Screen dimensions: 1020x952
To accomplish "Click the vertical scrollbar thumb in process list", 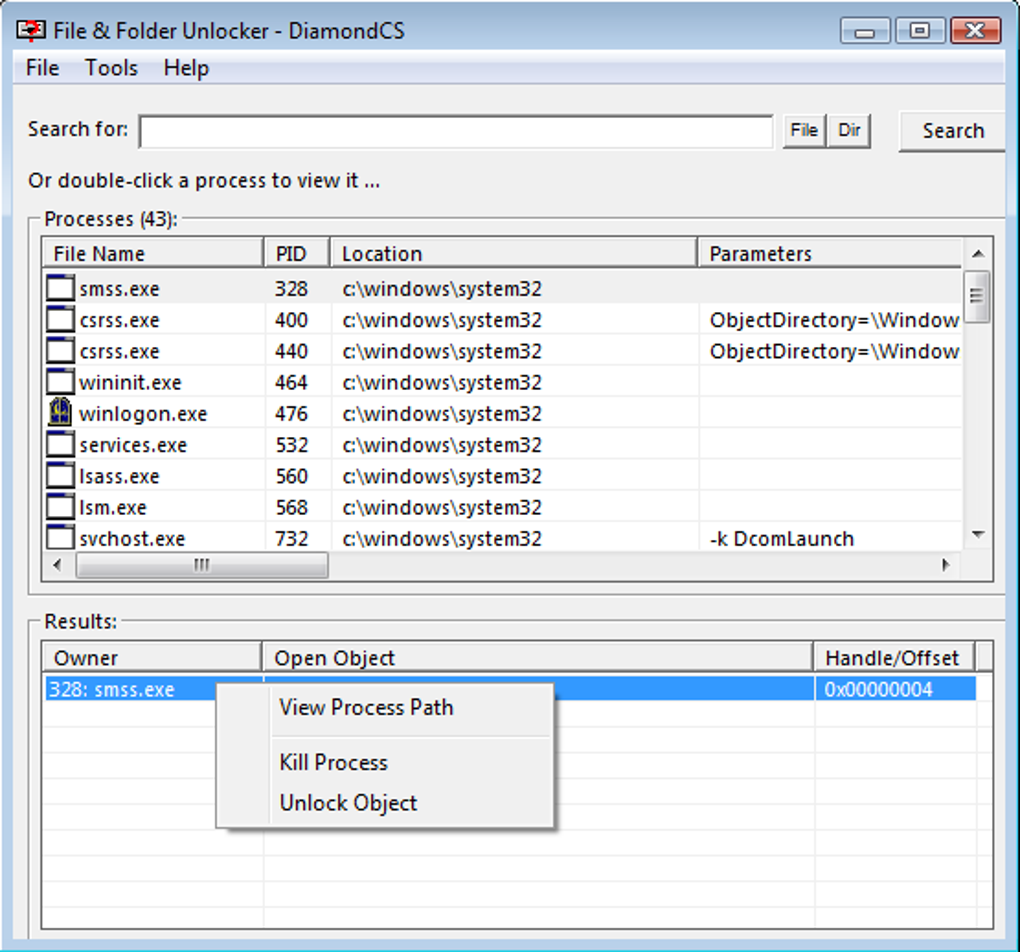I will pos(977,296).
